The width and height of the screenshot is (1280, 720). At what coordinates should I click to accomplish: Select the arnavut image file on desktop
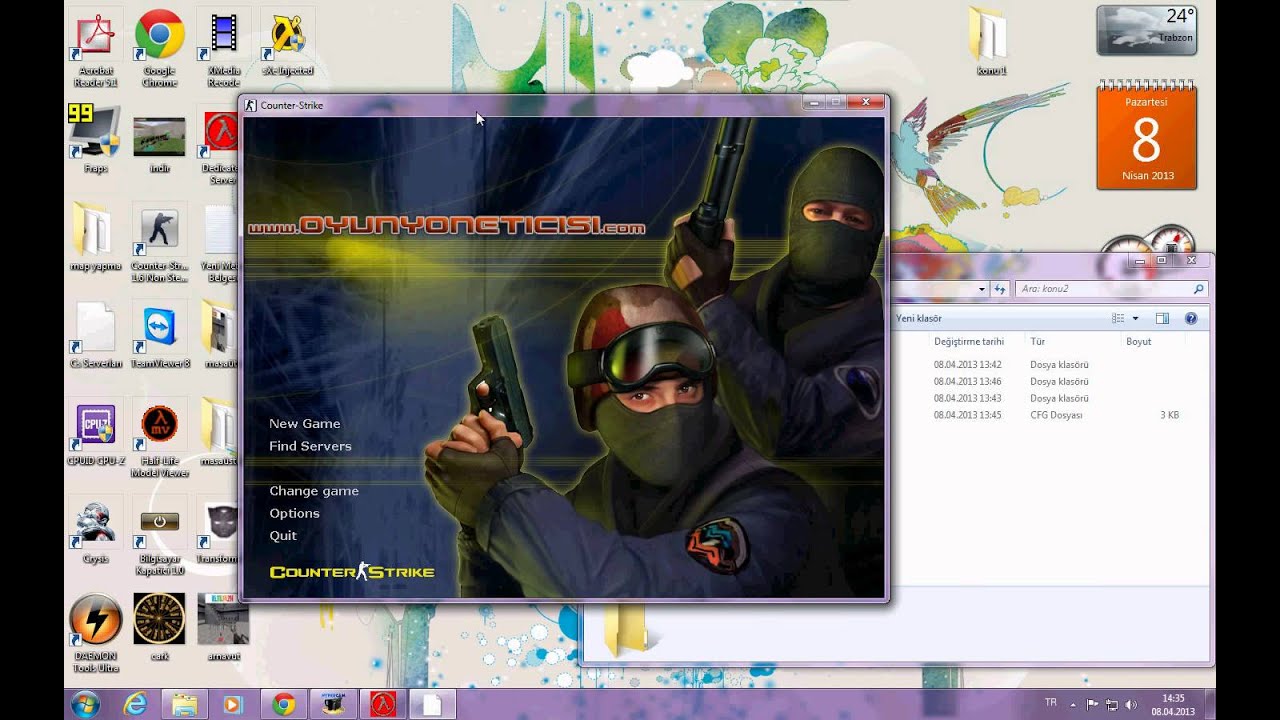tap(224, 627)
